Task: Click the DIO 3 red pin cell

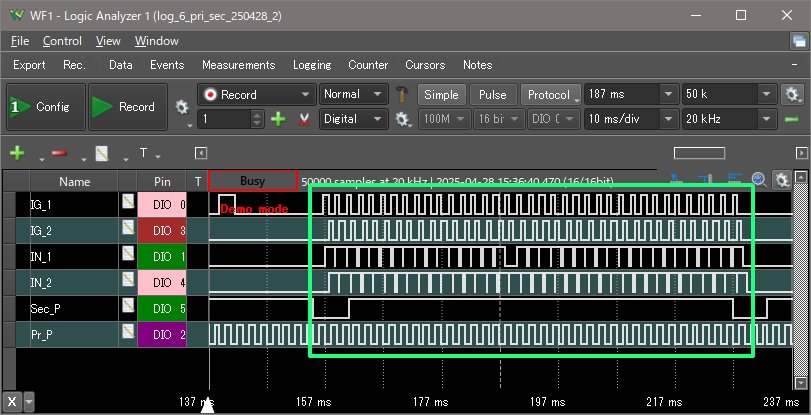Action: tap(162, 231)
